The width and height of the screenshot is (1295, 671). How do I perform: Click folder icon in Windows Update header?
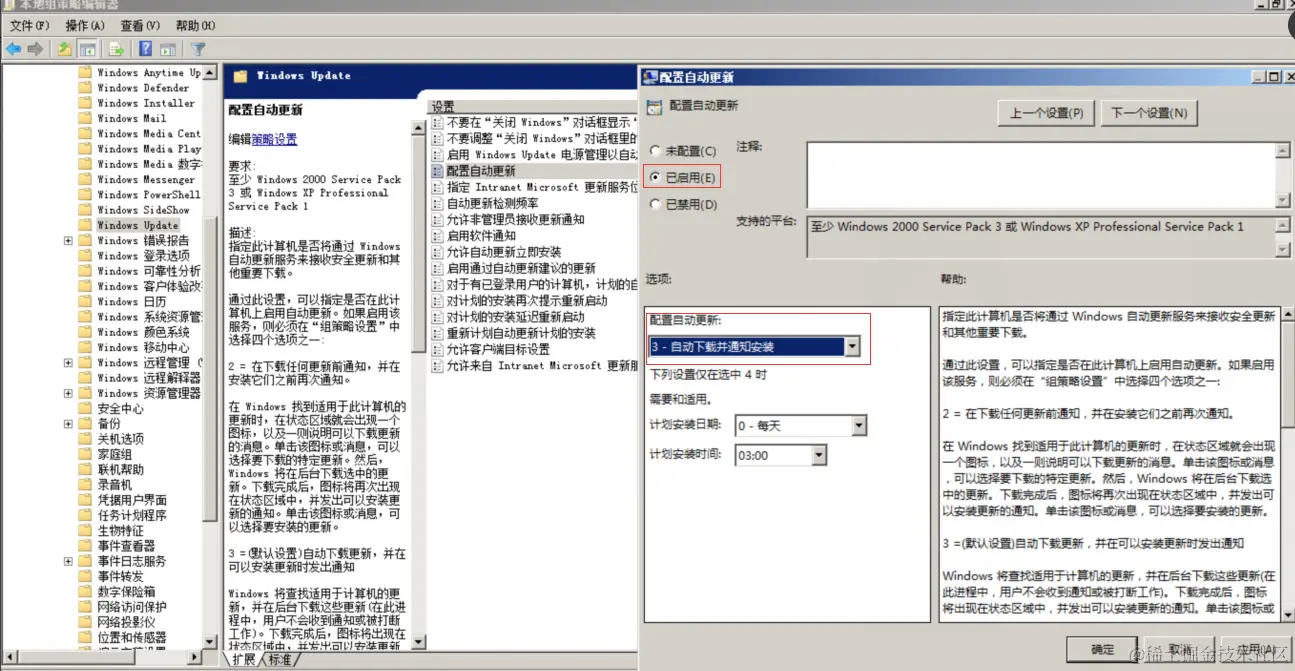pos(240,76)
